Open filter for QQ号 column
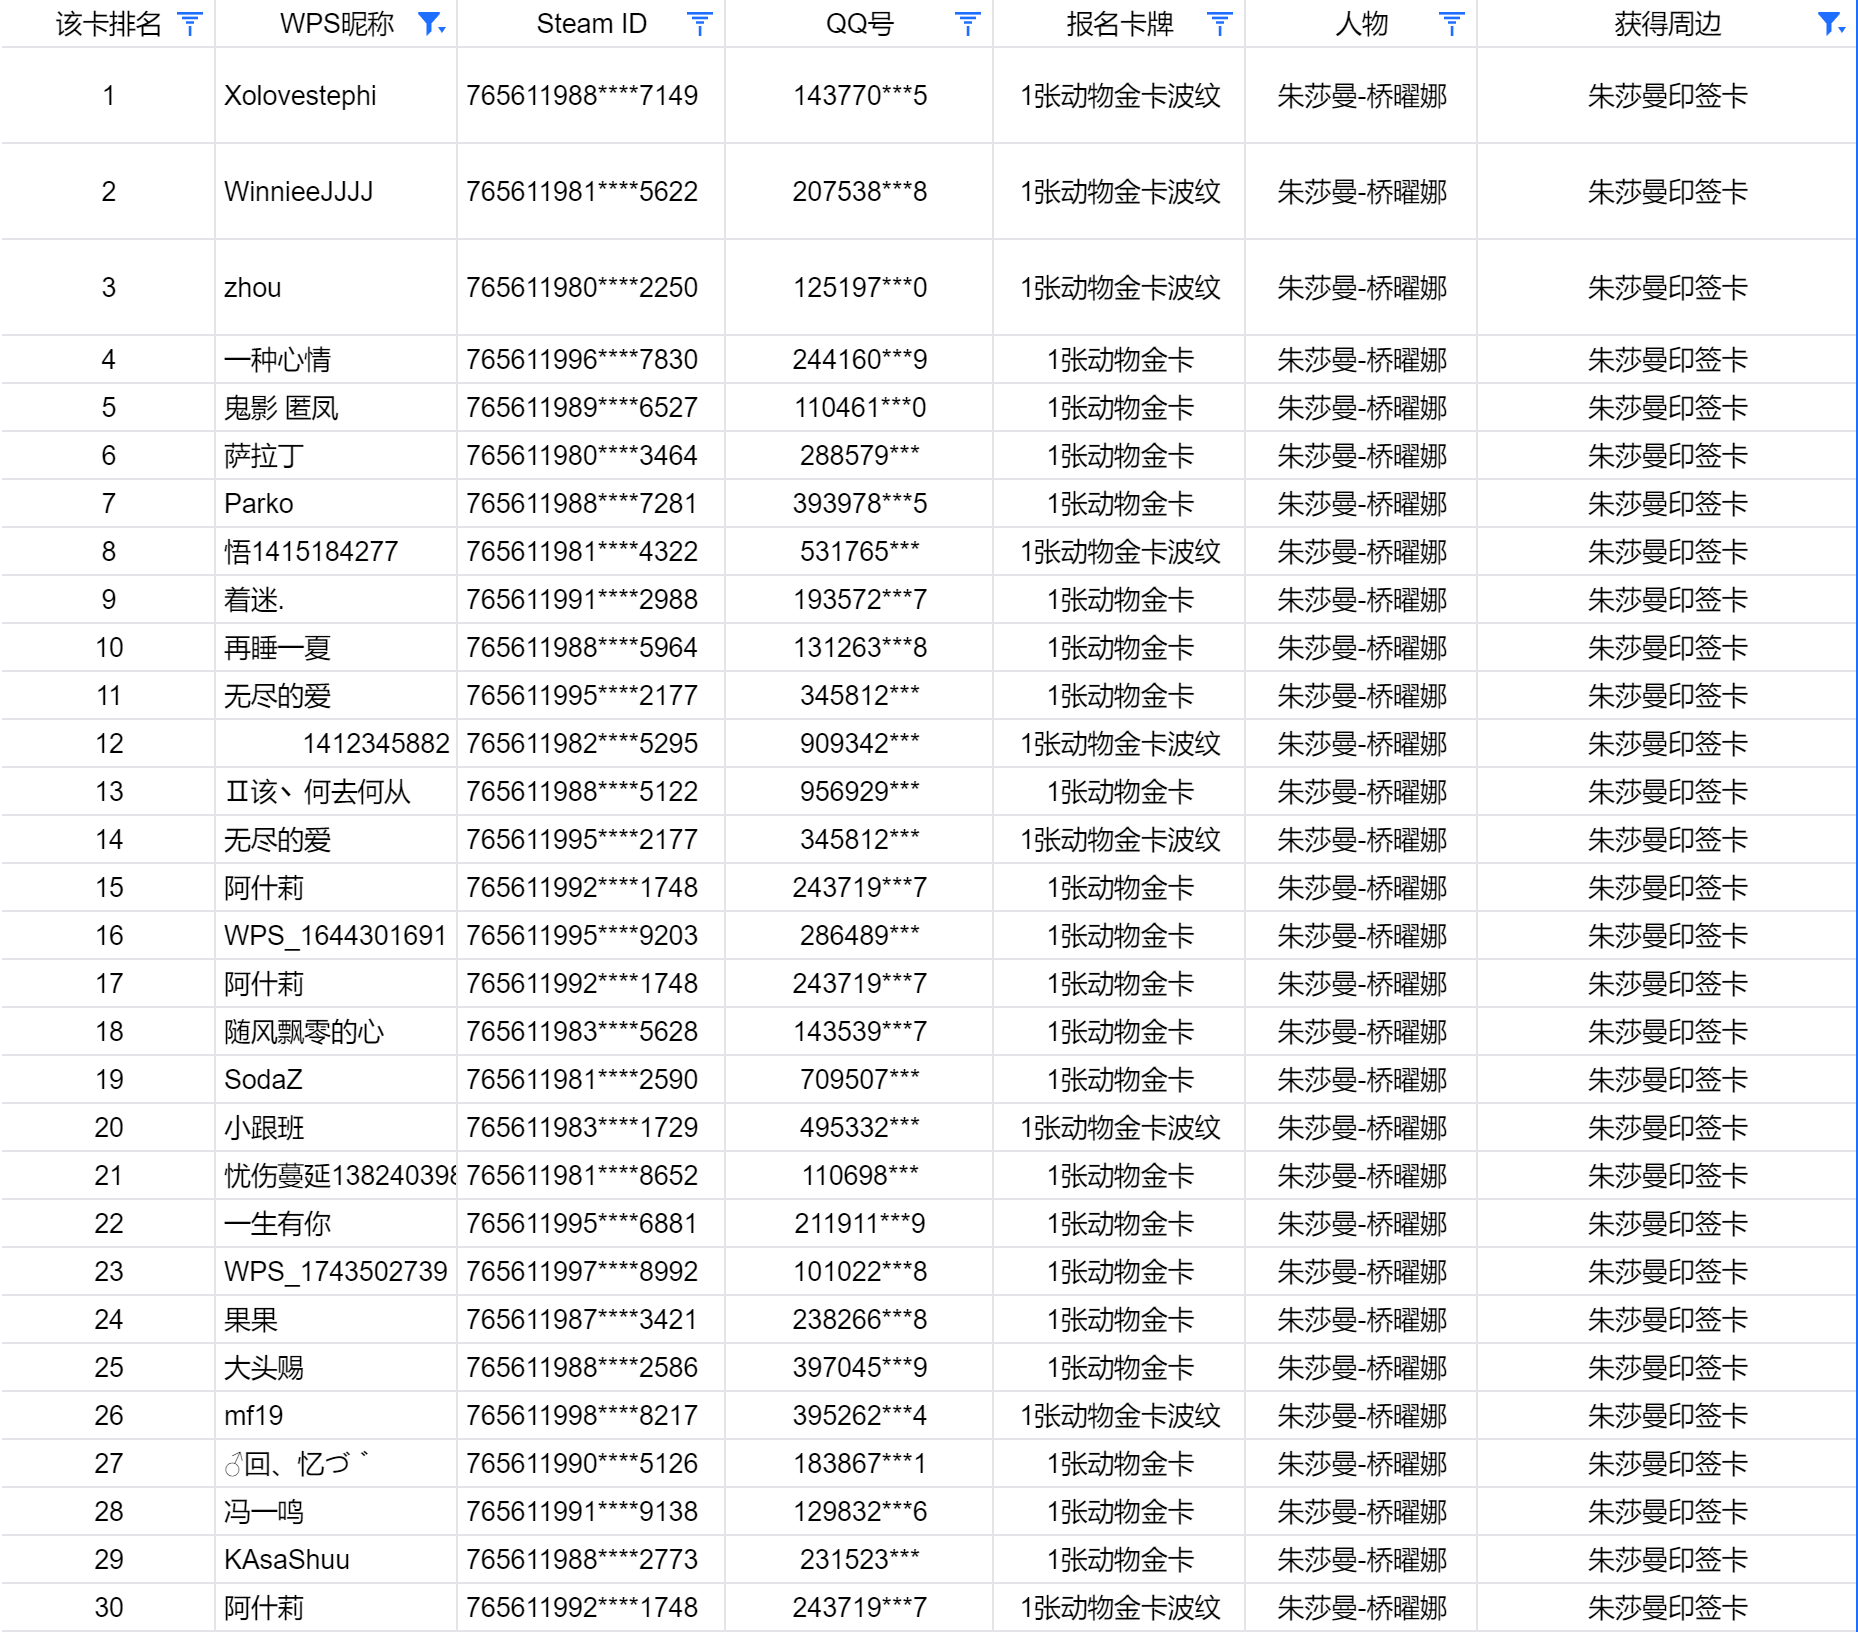The image size is (1858, 1632). [x=968, y=24]
